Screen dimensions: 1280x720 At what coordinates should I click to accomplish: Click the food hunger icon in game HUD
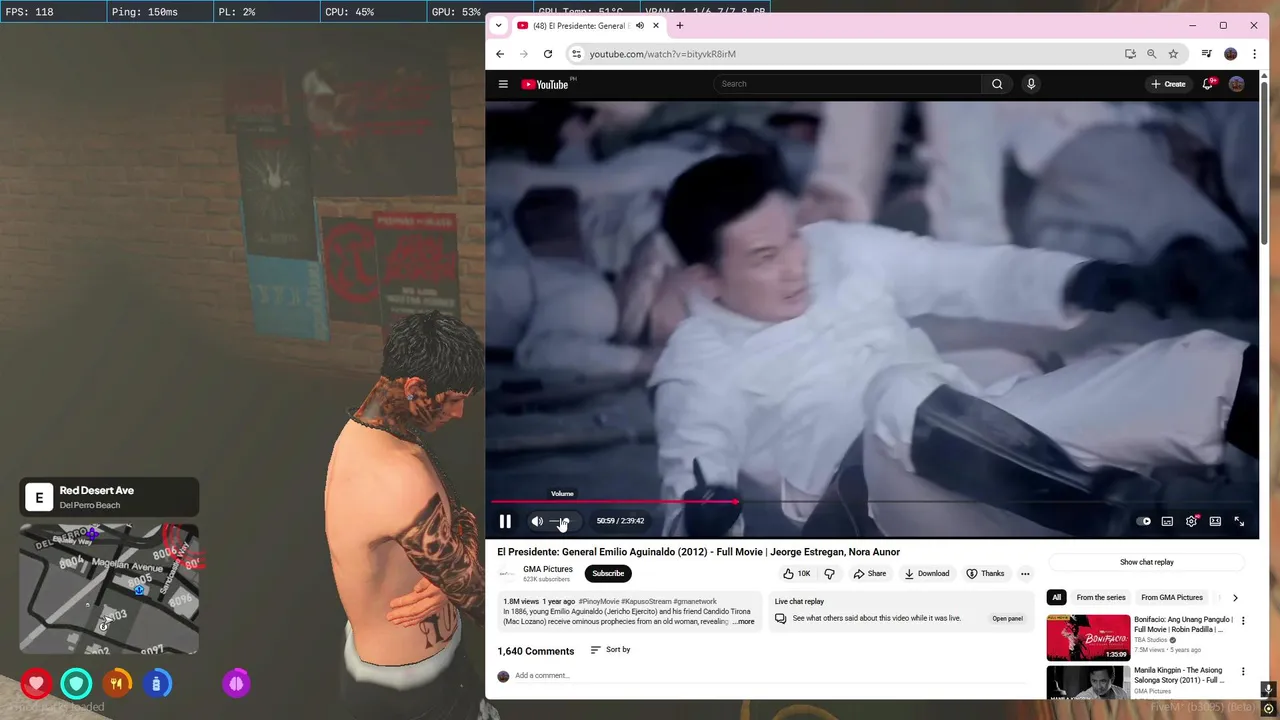pos(117,684)
